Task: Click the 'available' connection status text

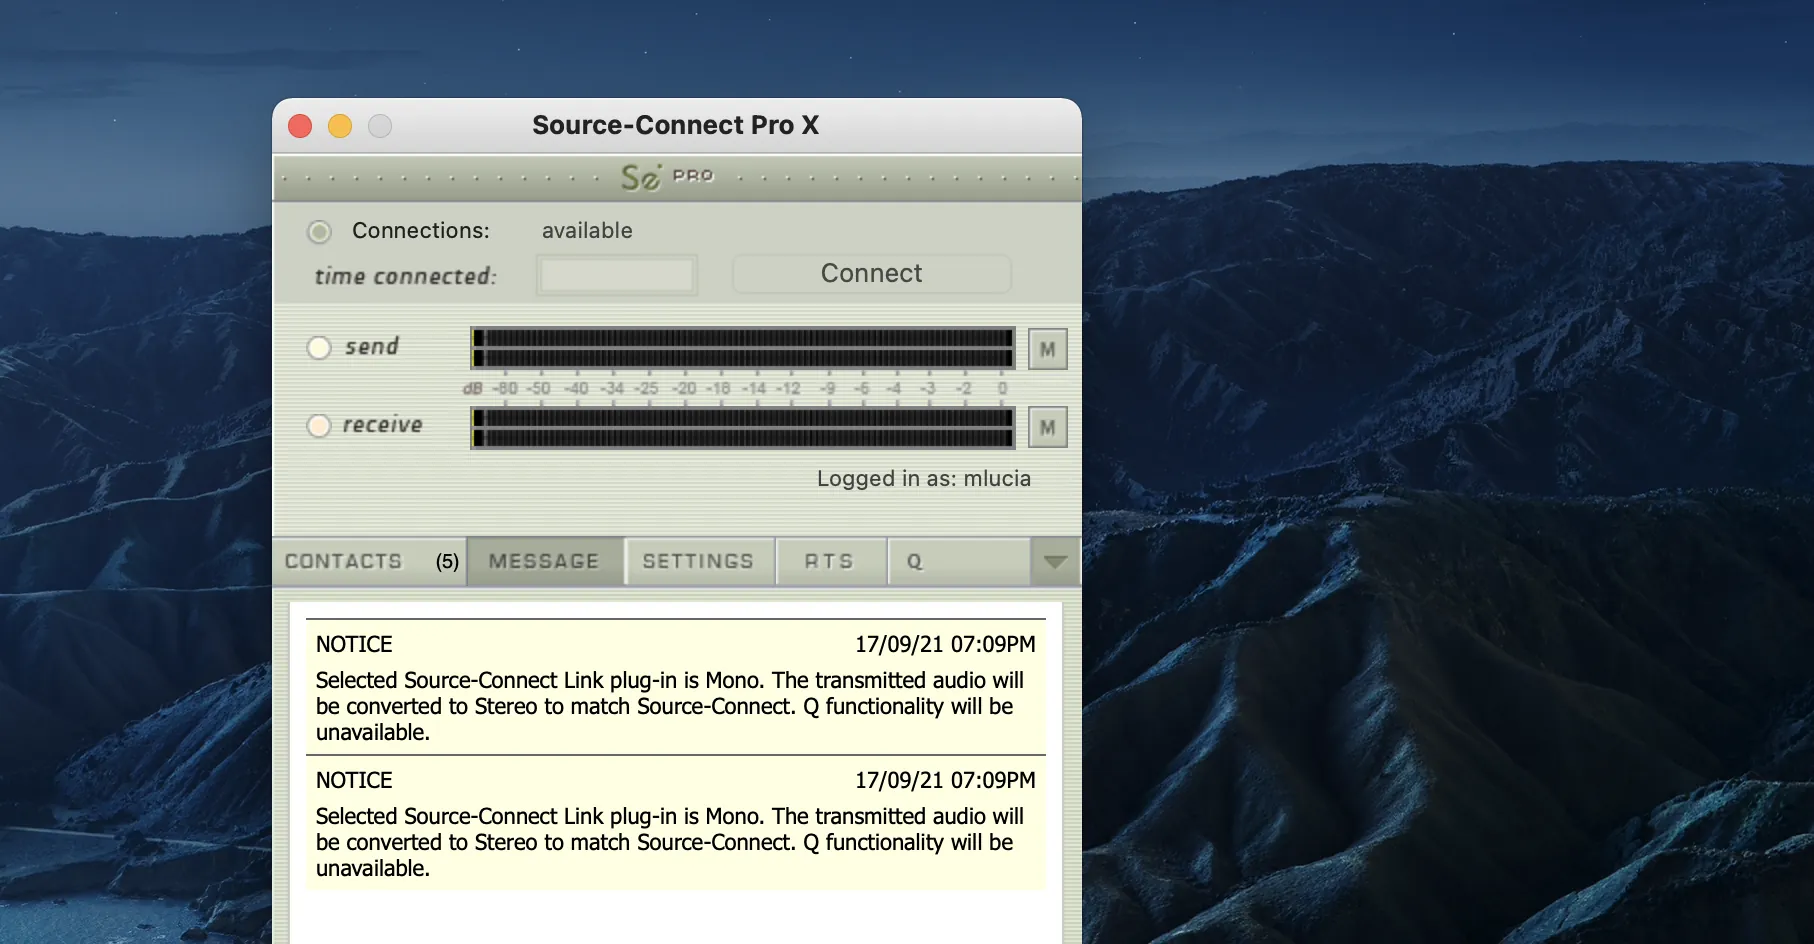Action: click(x=587, y=231)
